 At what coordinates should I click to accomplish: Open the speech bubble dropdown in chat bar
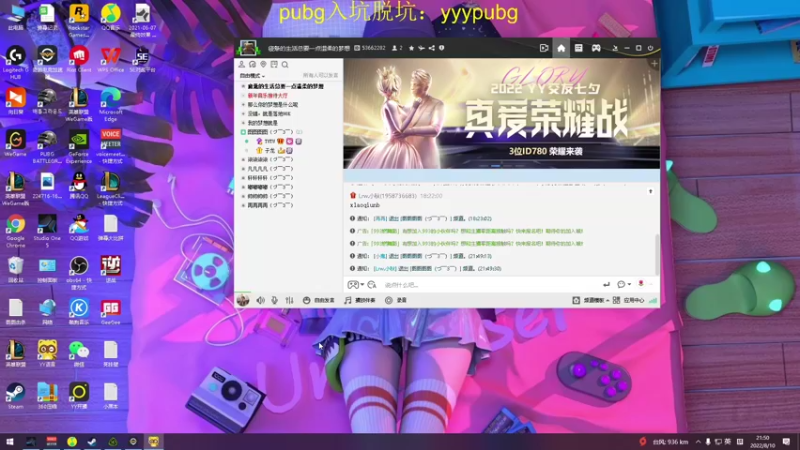coord(624,285)
